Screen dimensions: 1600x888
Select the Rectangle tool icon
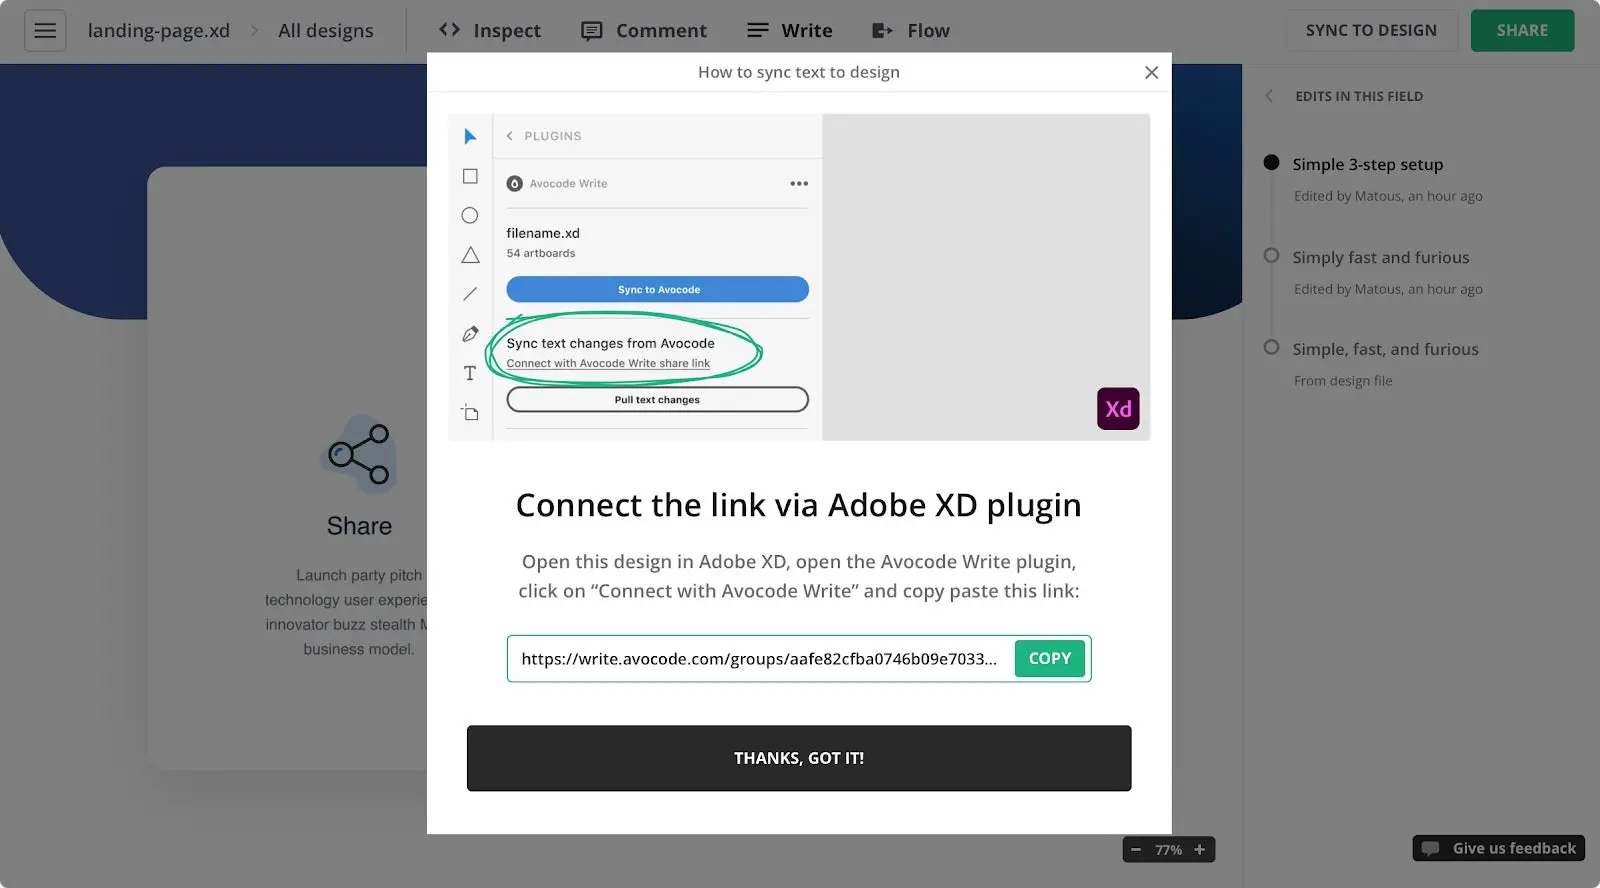(x=470, y=175)
